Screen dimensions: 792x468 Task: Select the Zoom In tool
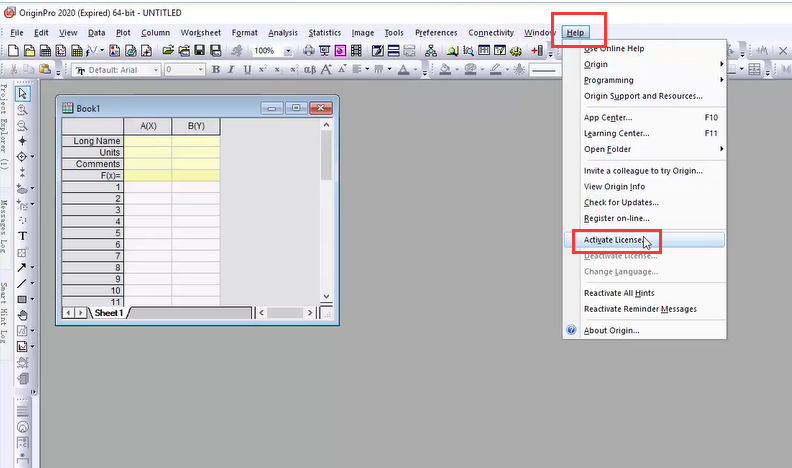[x=22, y=110]
